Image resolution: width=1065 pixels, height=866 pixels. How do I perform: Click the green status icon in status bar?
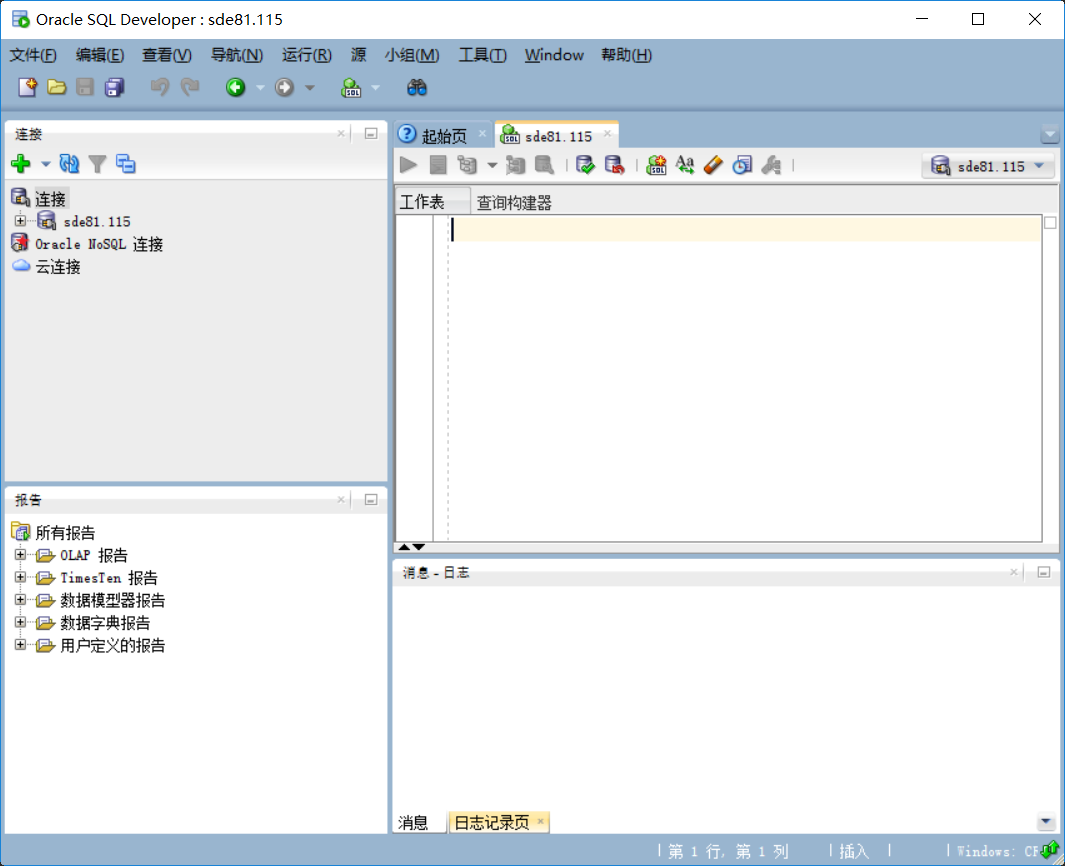pos(1050,850)
